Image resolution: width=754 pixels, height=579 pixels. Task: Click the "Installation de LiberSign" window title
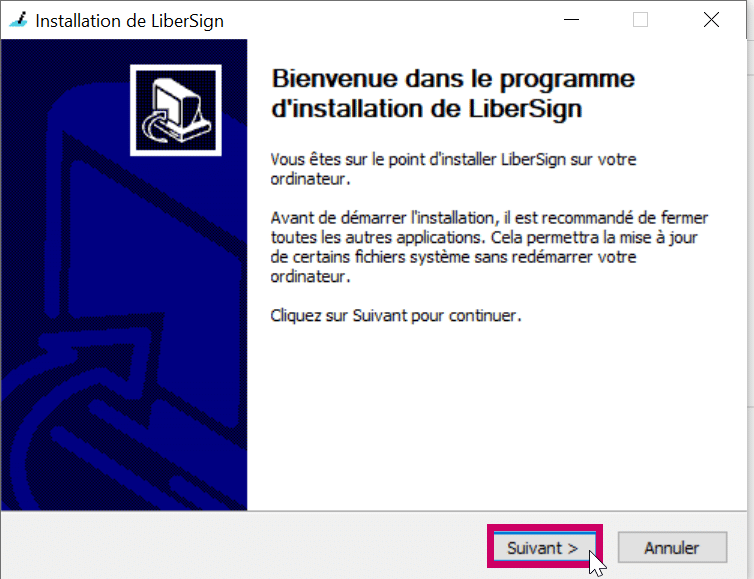130,21
